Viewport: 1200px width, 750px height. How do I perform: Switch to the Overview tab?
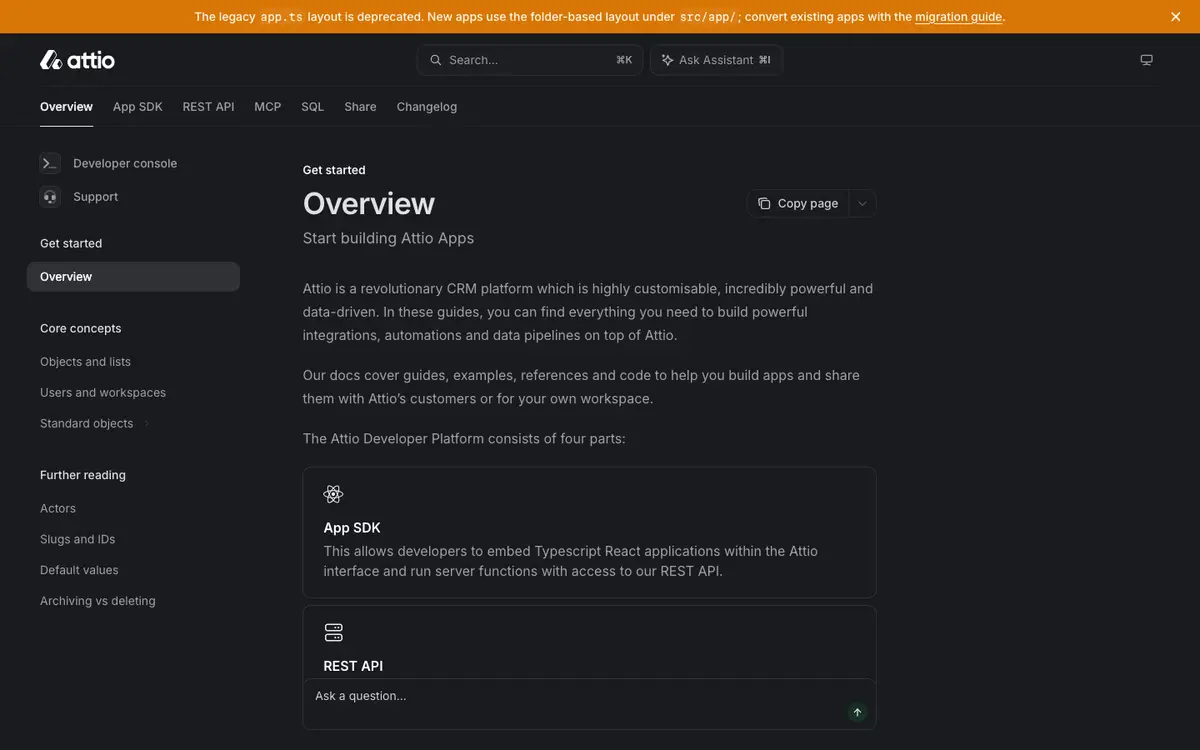[66, 107]
